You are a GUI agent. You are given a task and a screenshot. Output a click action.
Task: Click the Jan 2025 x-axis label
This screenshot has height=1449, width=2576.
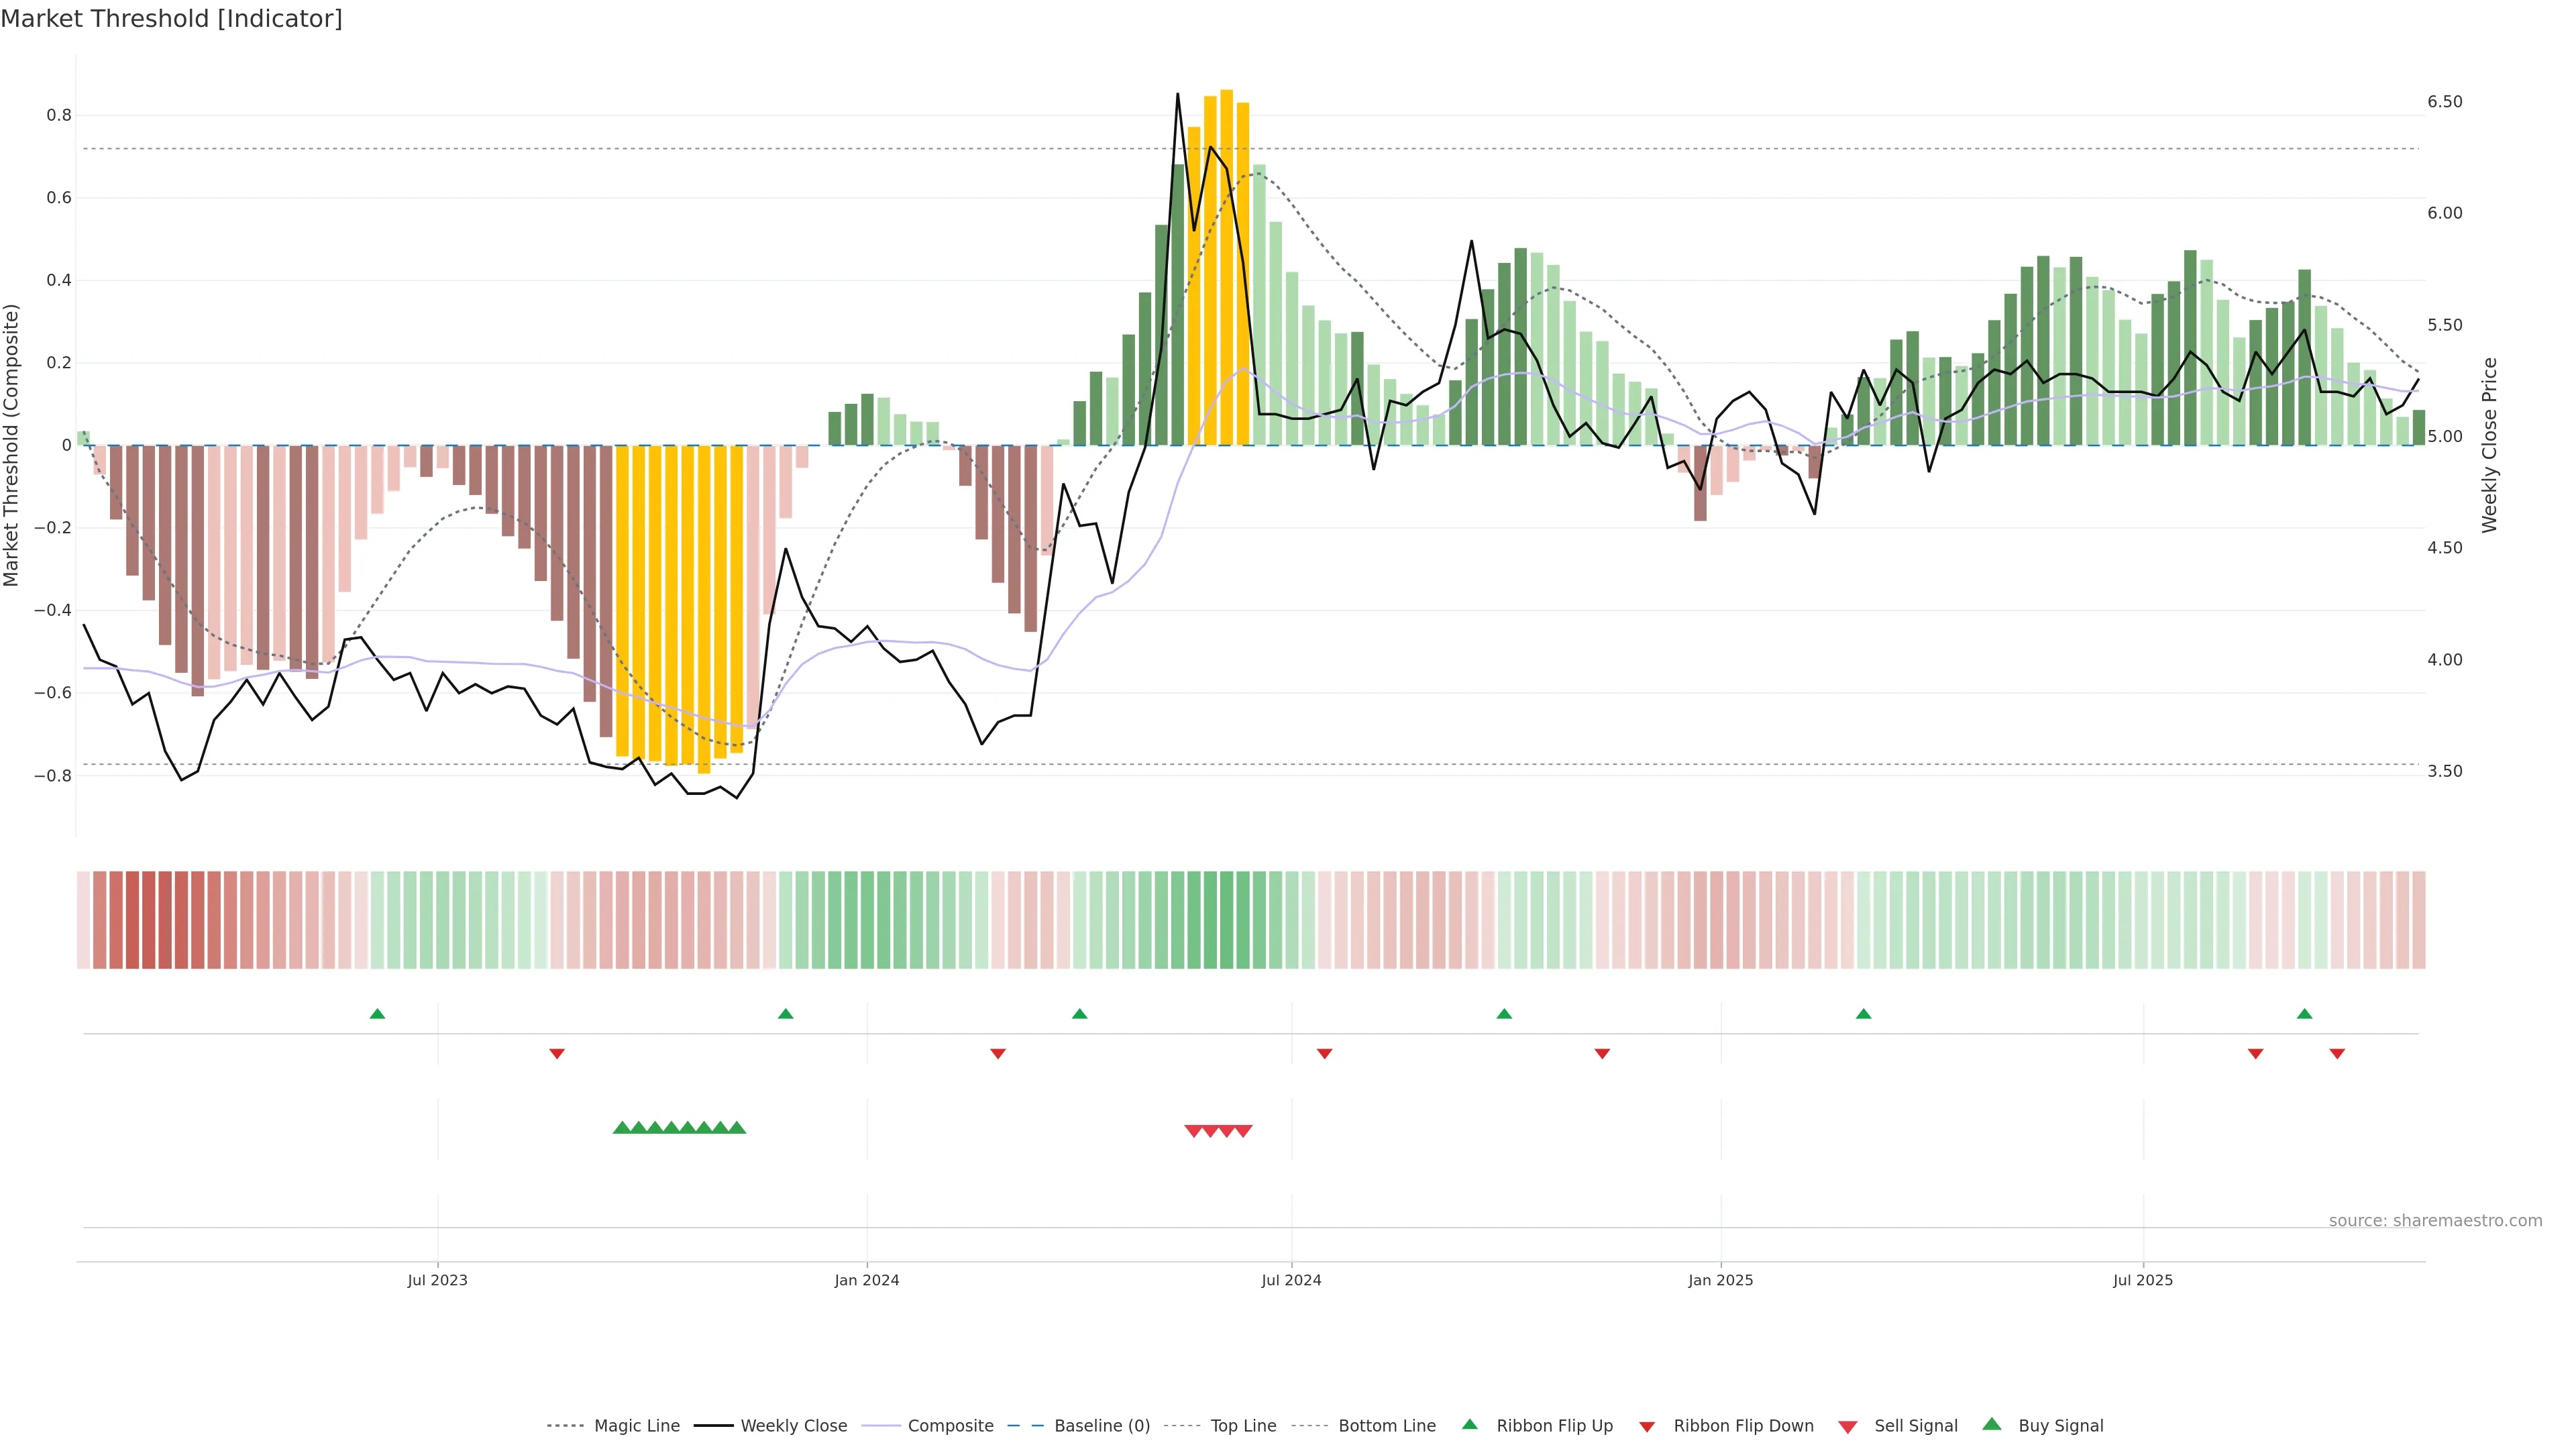pyautogui.click(x=1720, y=1280)
